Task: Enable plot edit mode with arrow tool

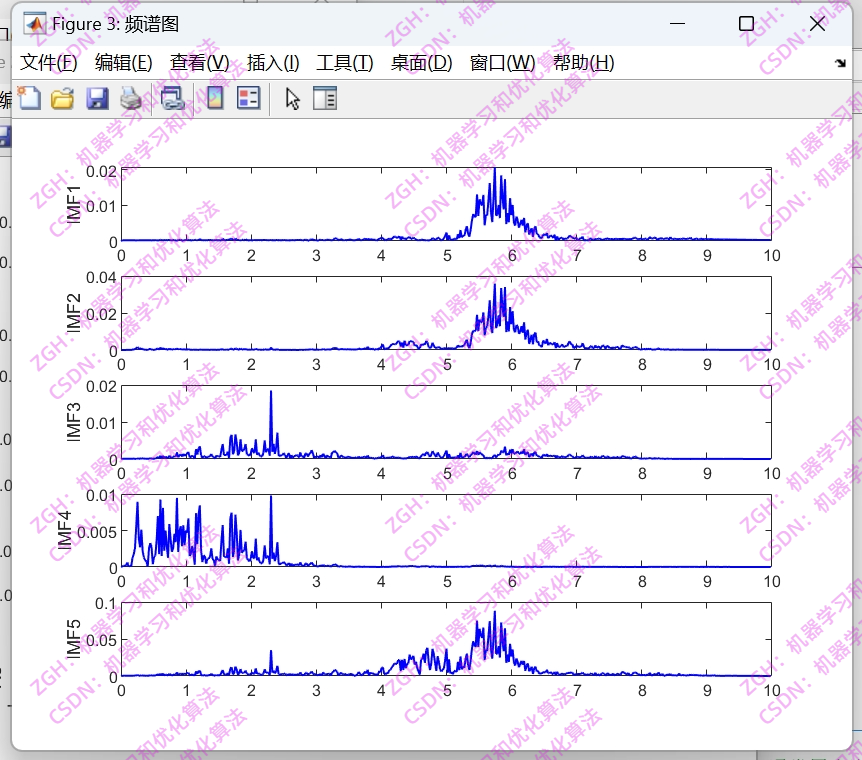Action: [x=290, y=98]
